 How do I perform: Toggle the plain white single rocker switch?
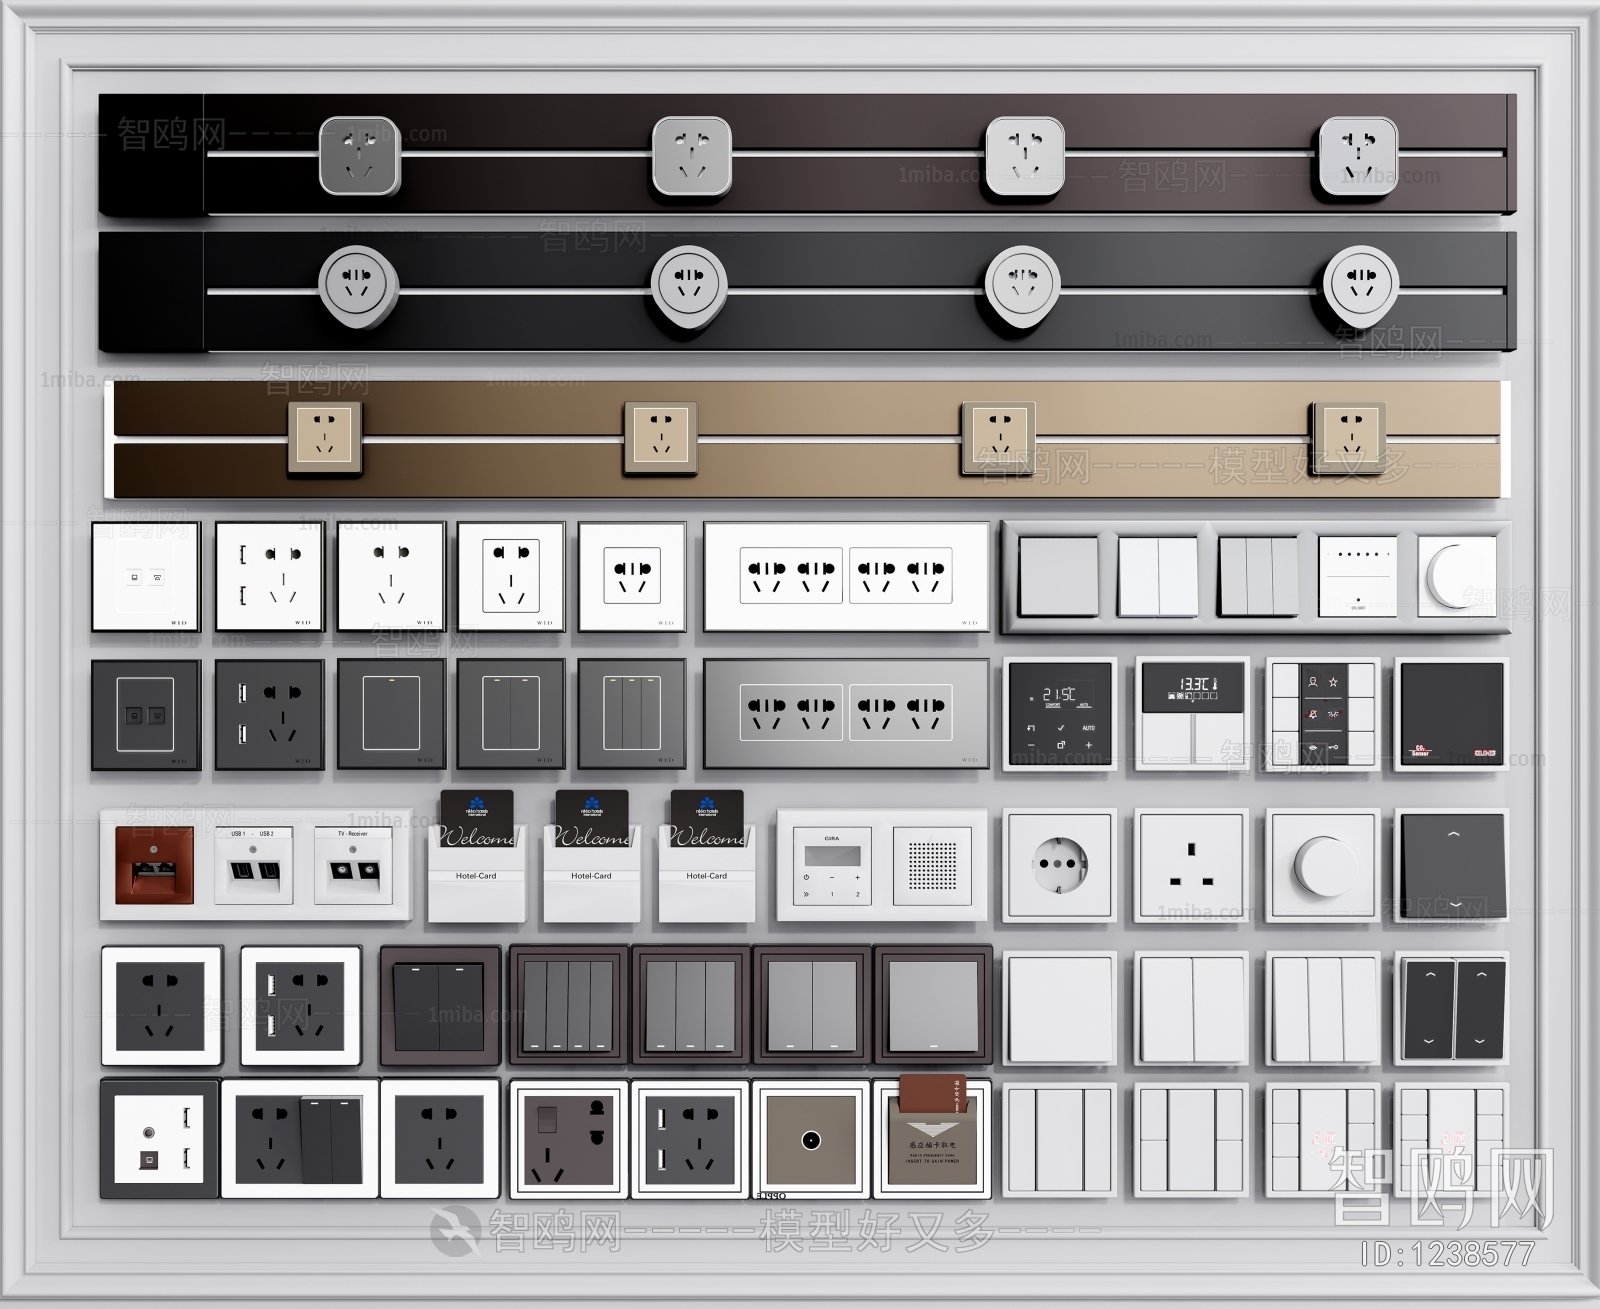click(1060, 1006)
